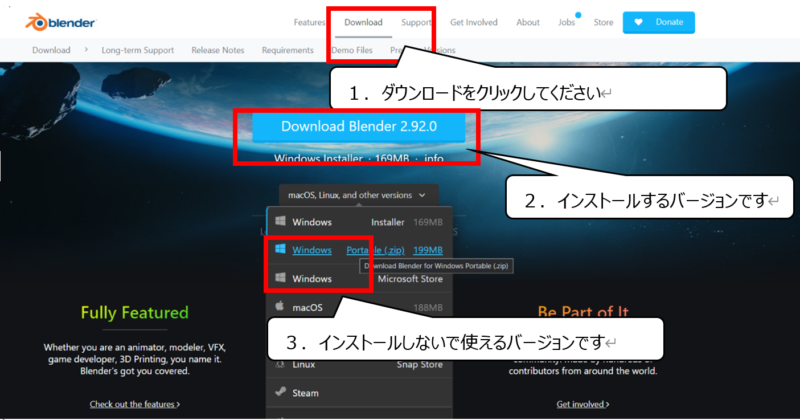Expand macOS, Linux, and other versions dropdown
Image resolution: width=800 pixels, height=420 pixels.
click(x=358, y=195)
